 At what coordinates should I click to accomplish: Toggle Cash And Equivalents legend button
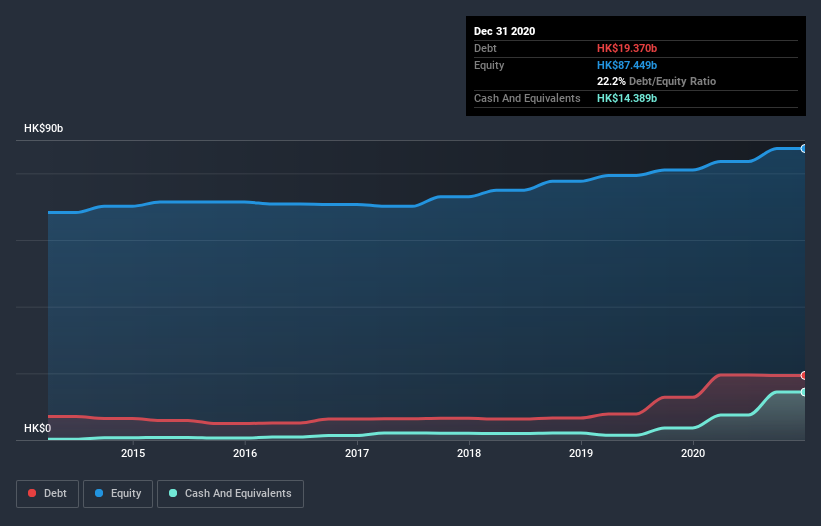click(x=230, y=494)
